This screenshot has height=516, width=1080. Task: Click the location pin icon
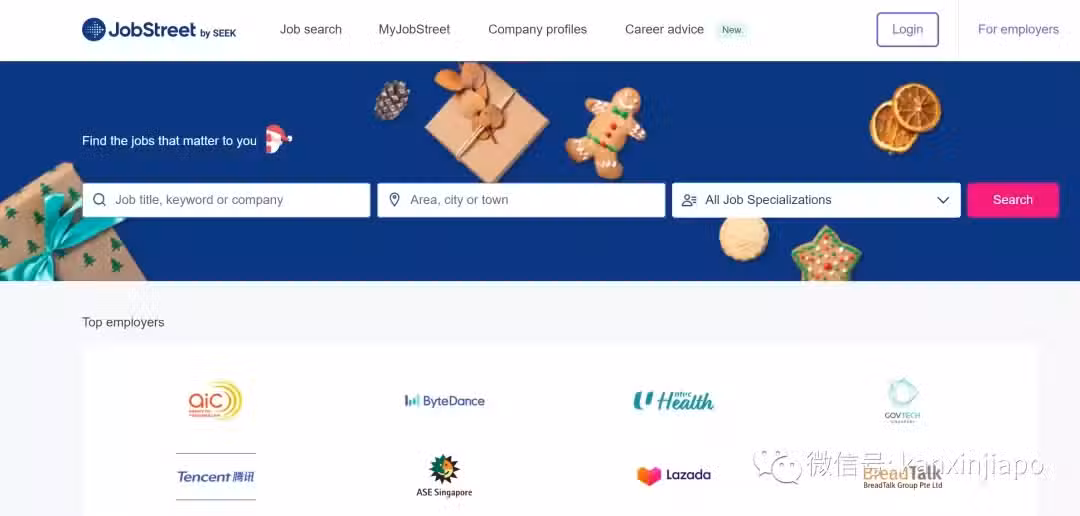pos(395,200)
